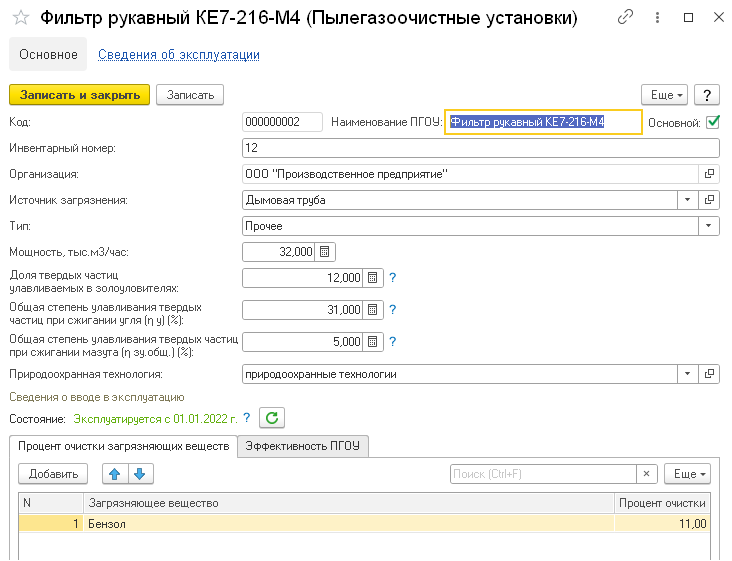Expand the Источник загрязнения dropdown
The image size is (732, 561).
tap(687, 200)
